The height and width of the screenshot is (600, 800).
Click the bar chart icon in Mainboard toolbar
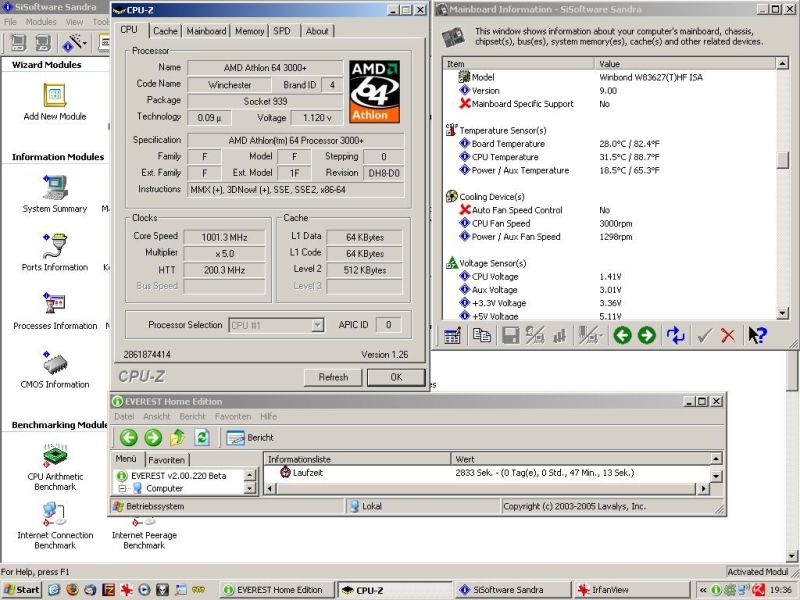coord(560,335)
